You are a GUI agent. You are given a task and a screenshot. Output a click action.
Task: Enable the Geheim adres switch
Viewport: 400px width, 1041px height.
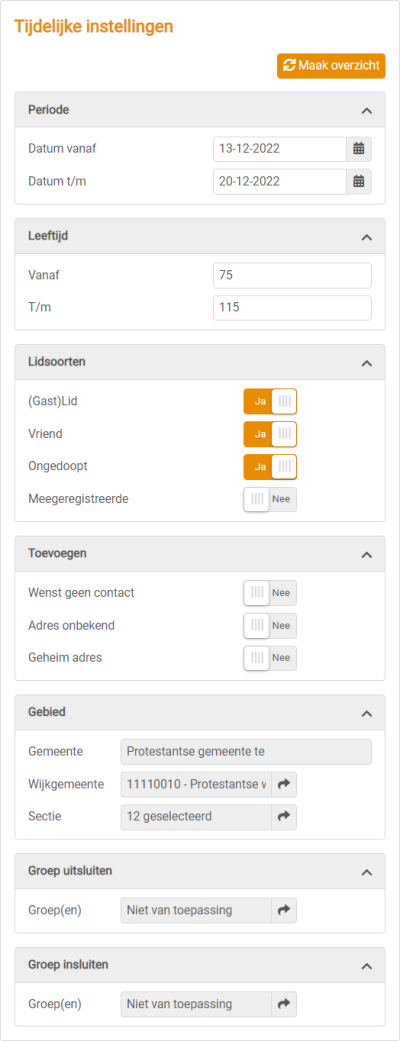270,659
